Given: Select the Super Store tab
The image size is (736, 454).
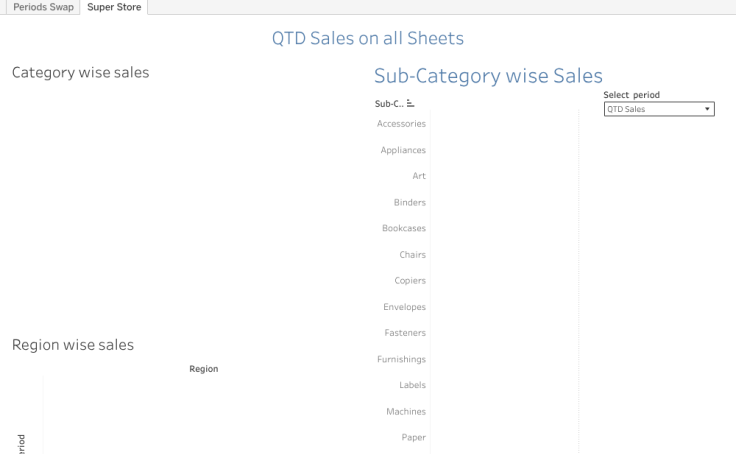Looking at the screenshot, I should 114,7.
